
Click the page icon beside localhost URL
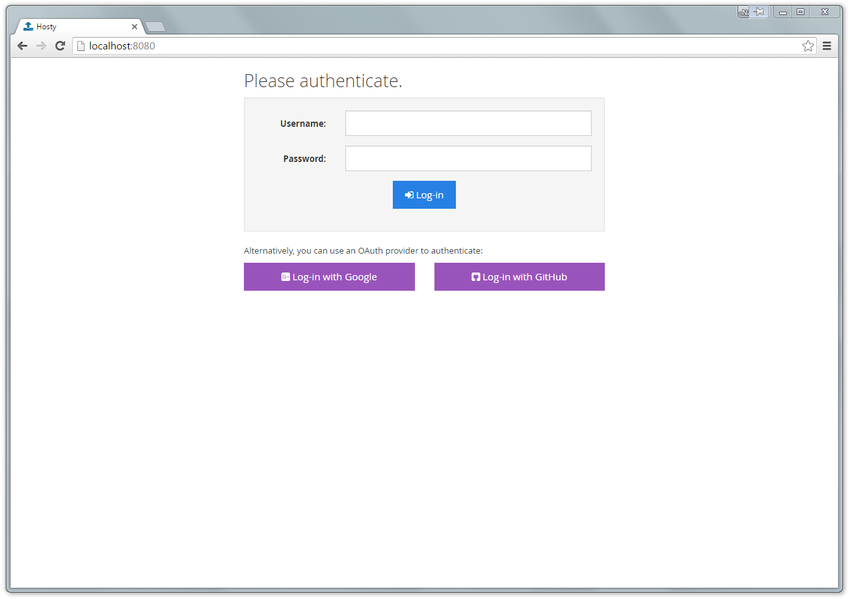coord(81,46)
